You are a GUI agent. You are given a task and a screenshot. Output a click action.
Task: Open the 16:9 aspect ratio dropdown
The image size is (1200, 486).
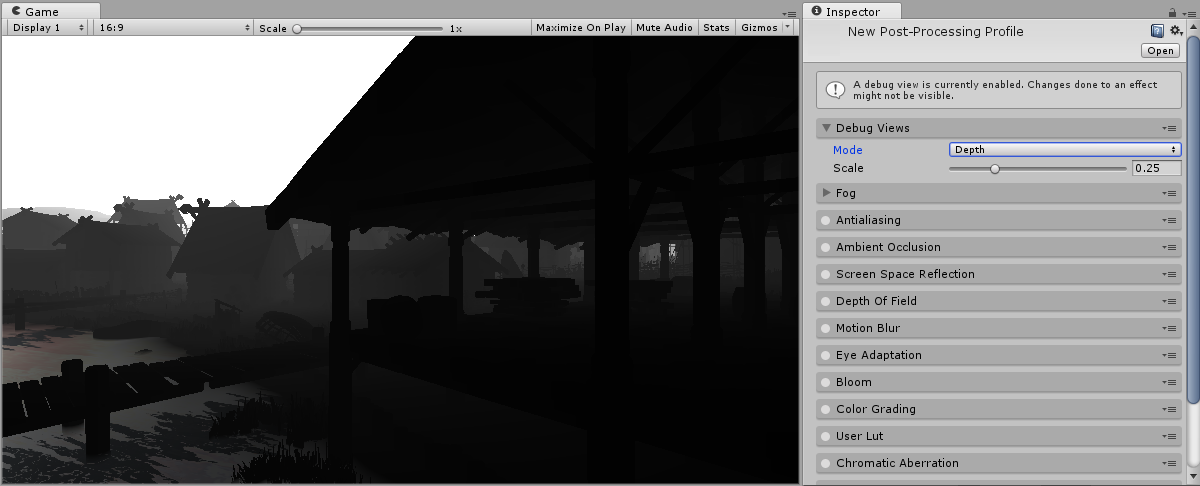(x=174, y=28)
